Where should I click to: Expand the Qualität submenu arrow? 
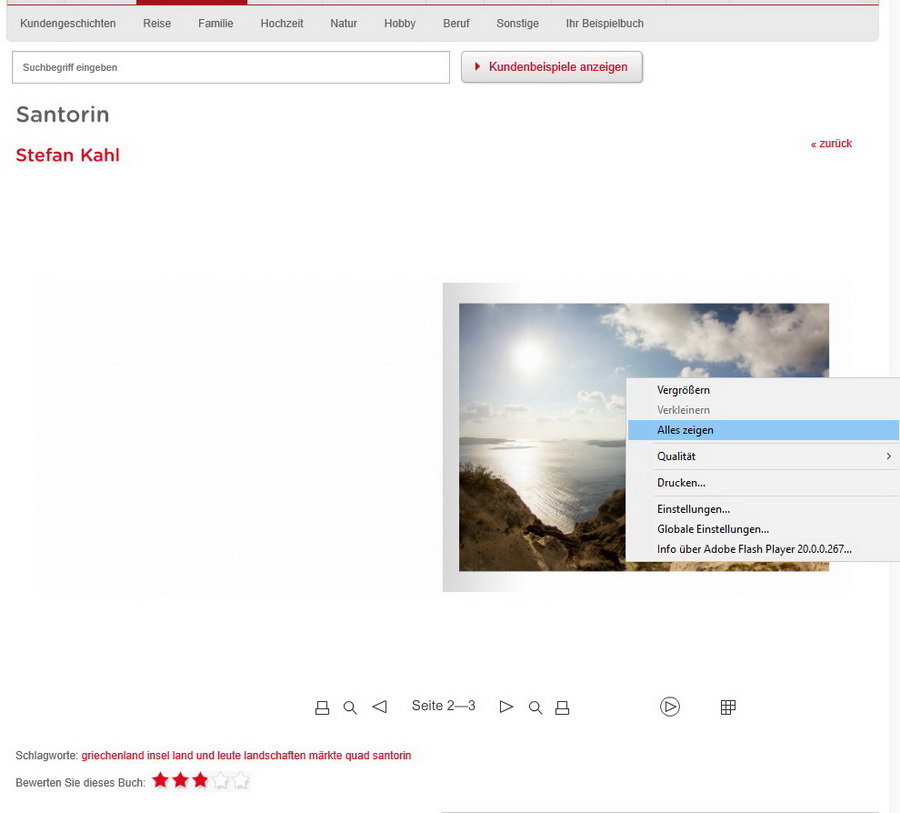(x=889, y=456)
